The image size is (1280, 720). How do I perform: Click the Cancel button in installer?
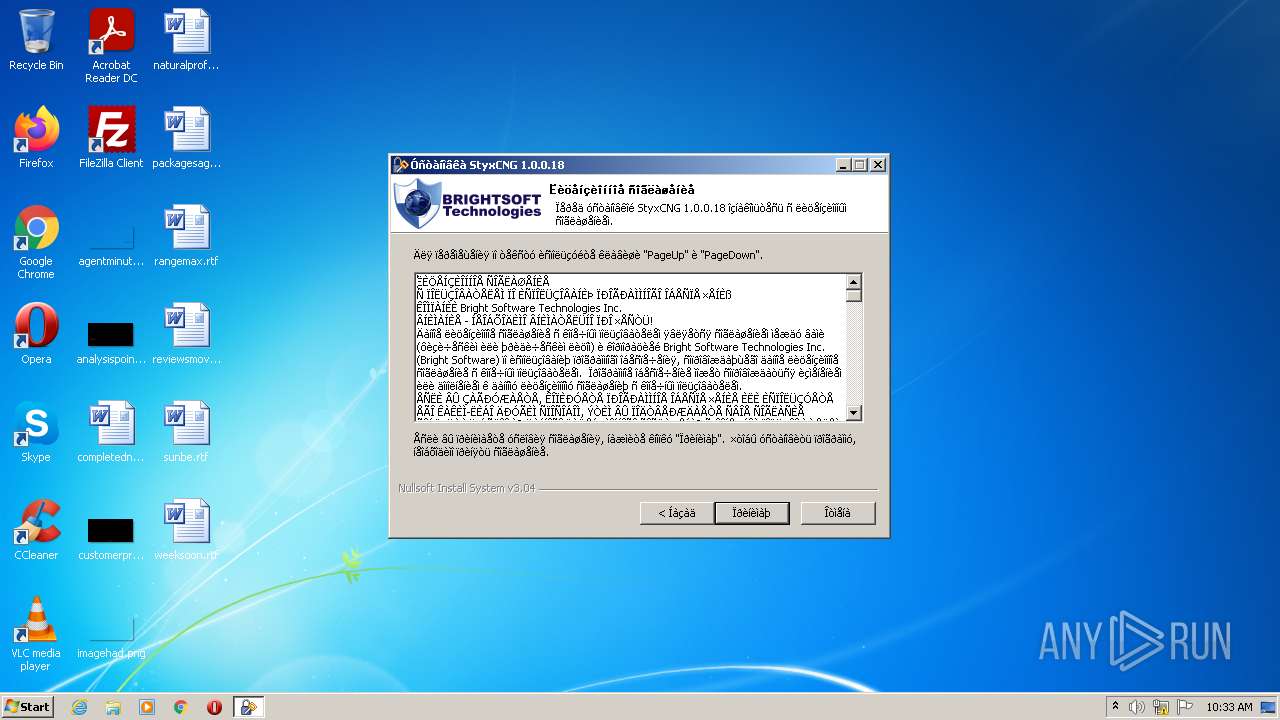[838, 513]
